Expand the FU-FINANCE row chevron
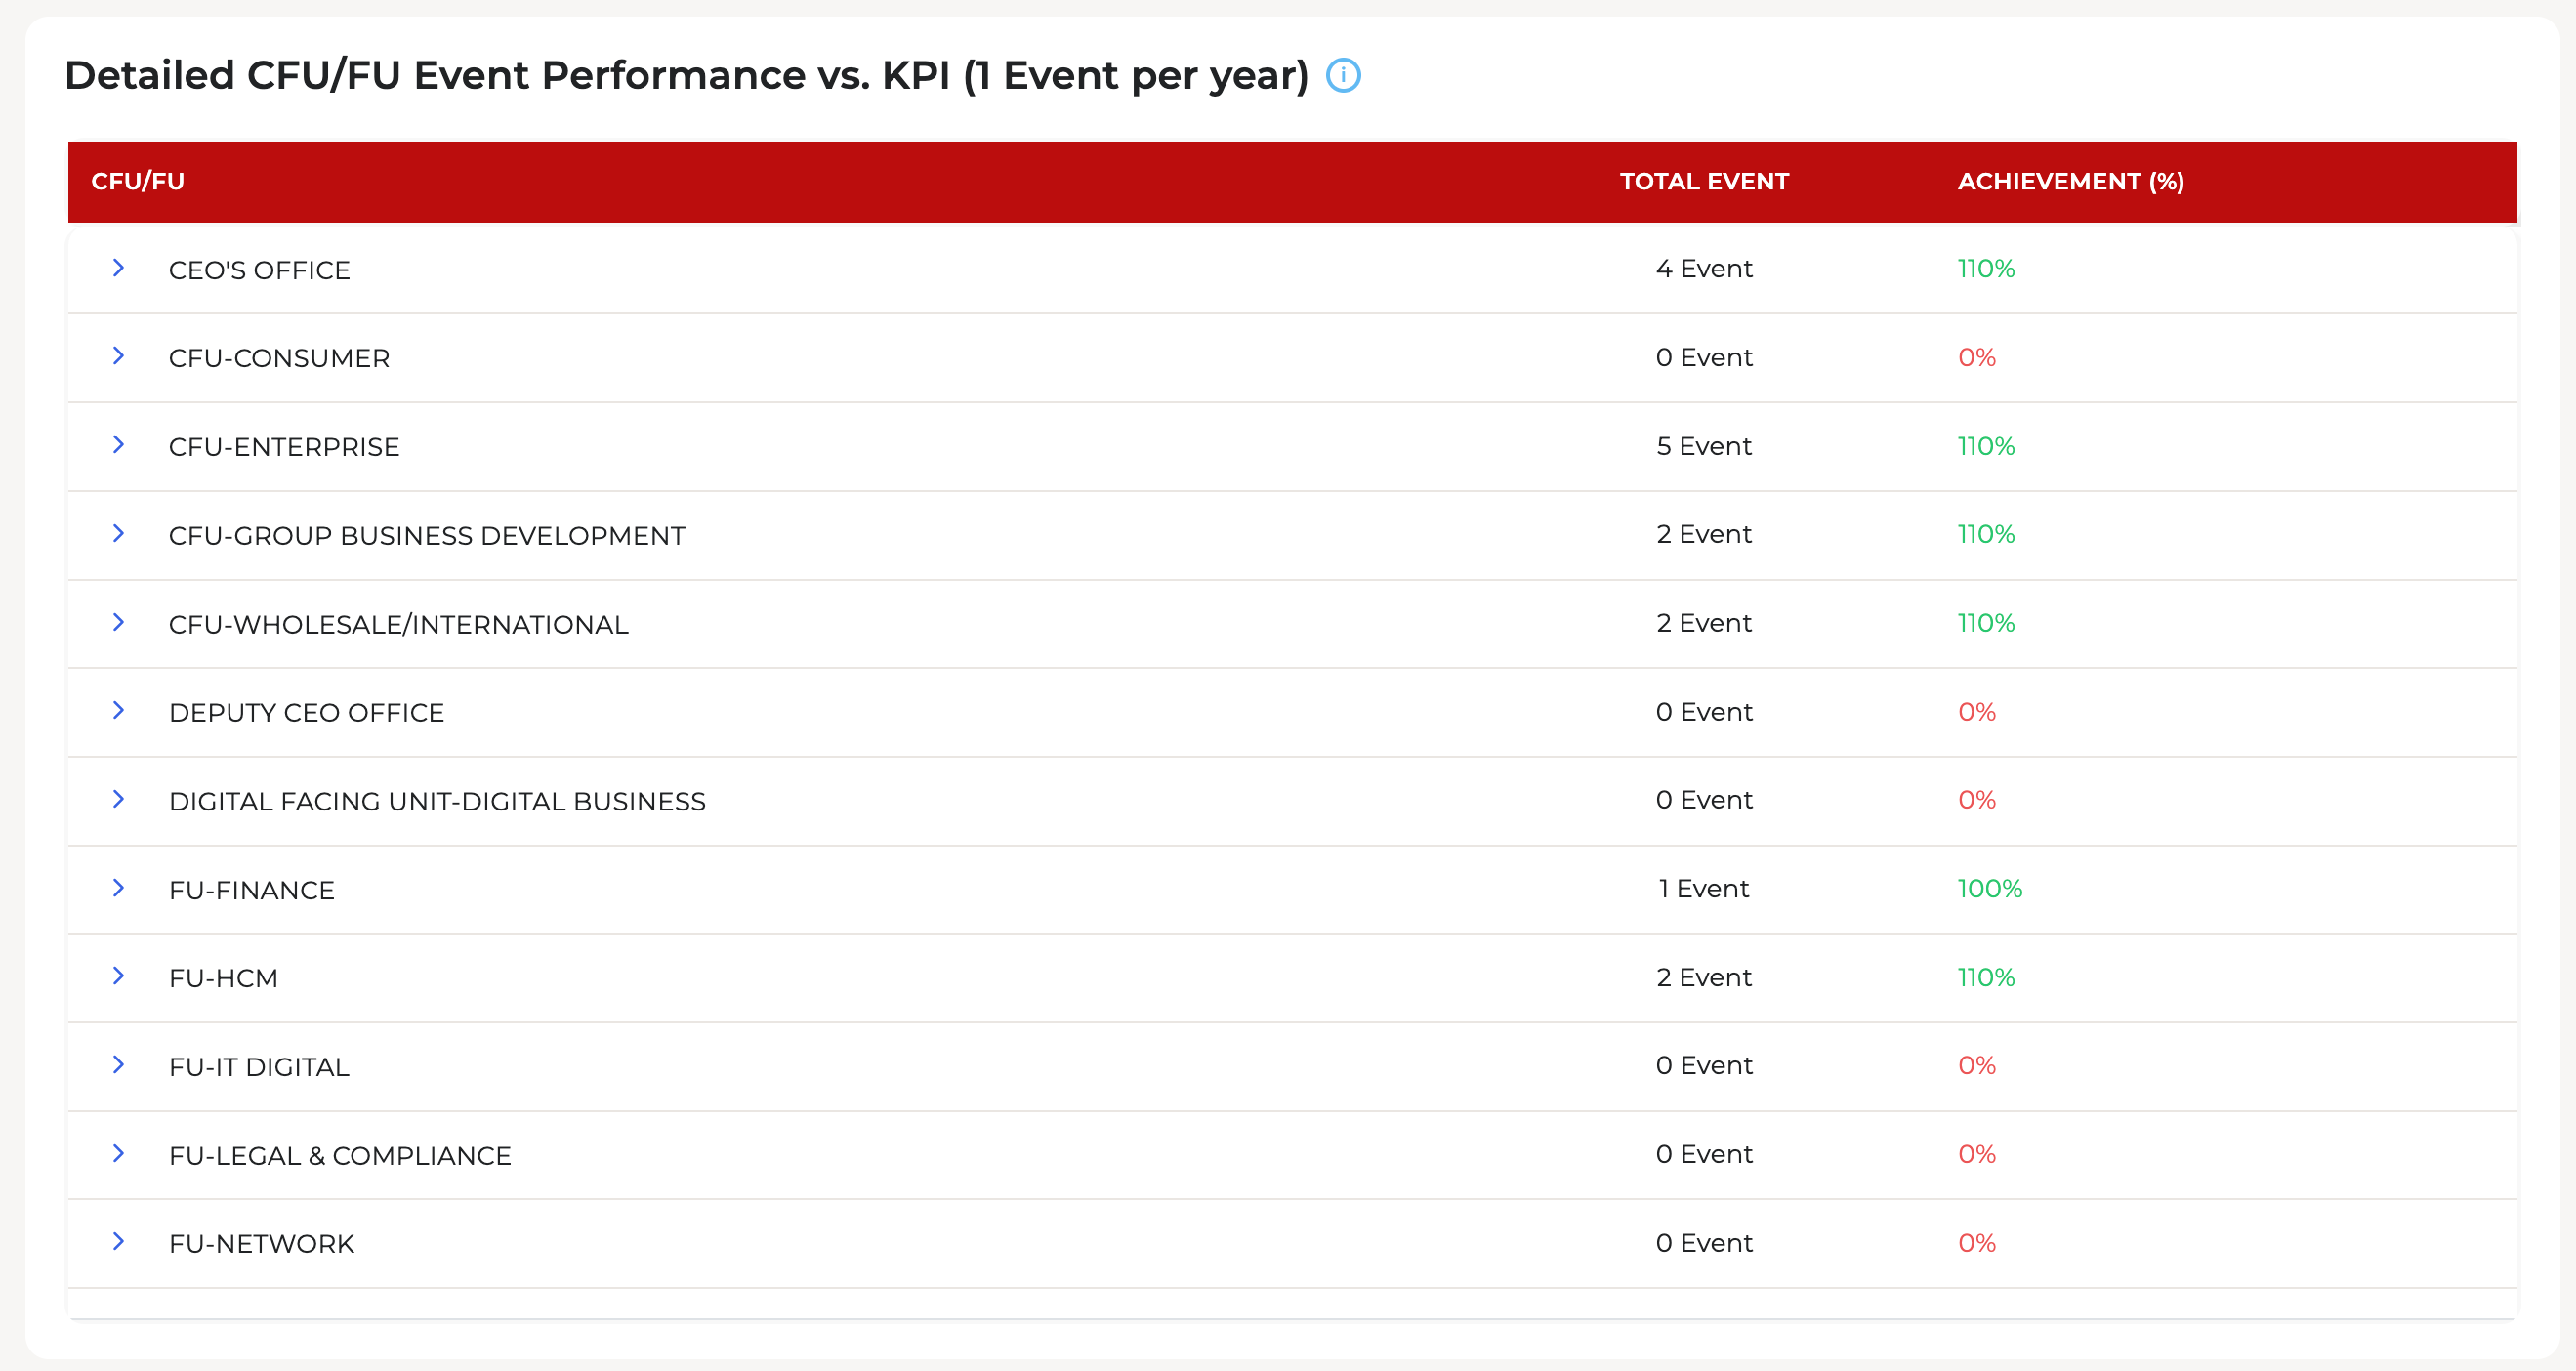The image size is (2576, 1371). tap(118, 888)
